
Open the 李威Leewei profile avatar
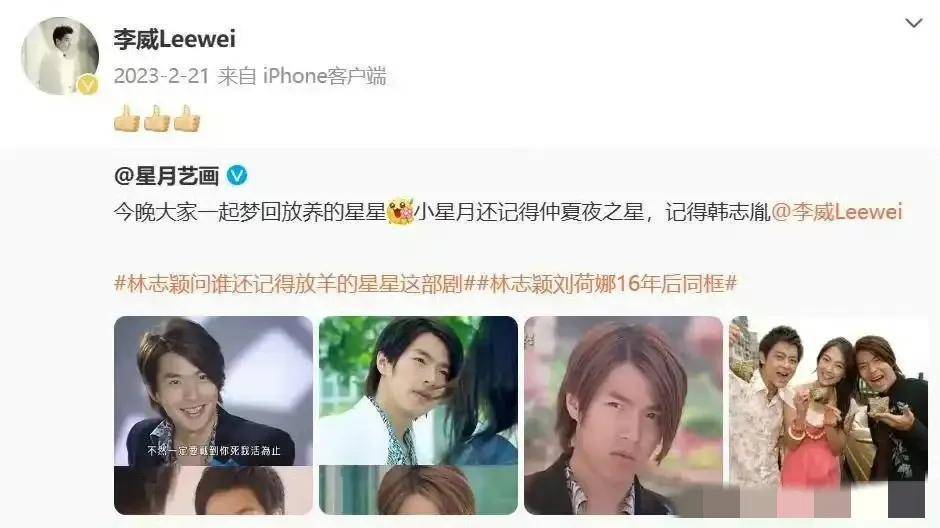60,56
